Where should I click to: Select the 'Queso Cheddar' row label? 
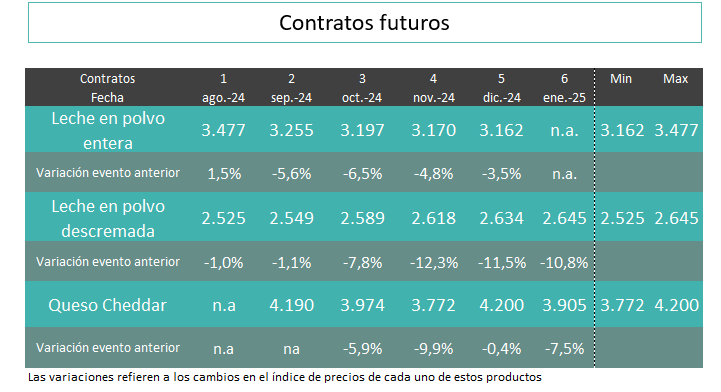[108, 305]
